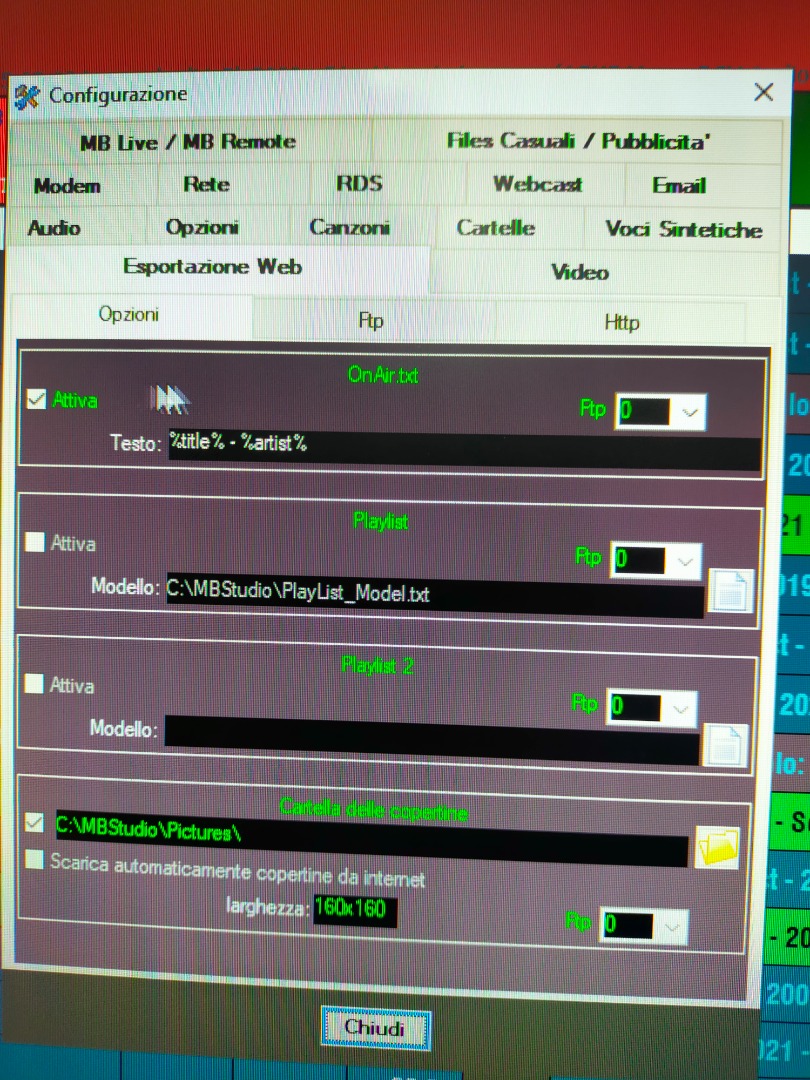
Task: Switch to the Webcast tab
Action: [x=538, y=185]
